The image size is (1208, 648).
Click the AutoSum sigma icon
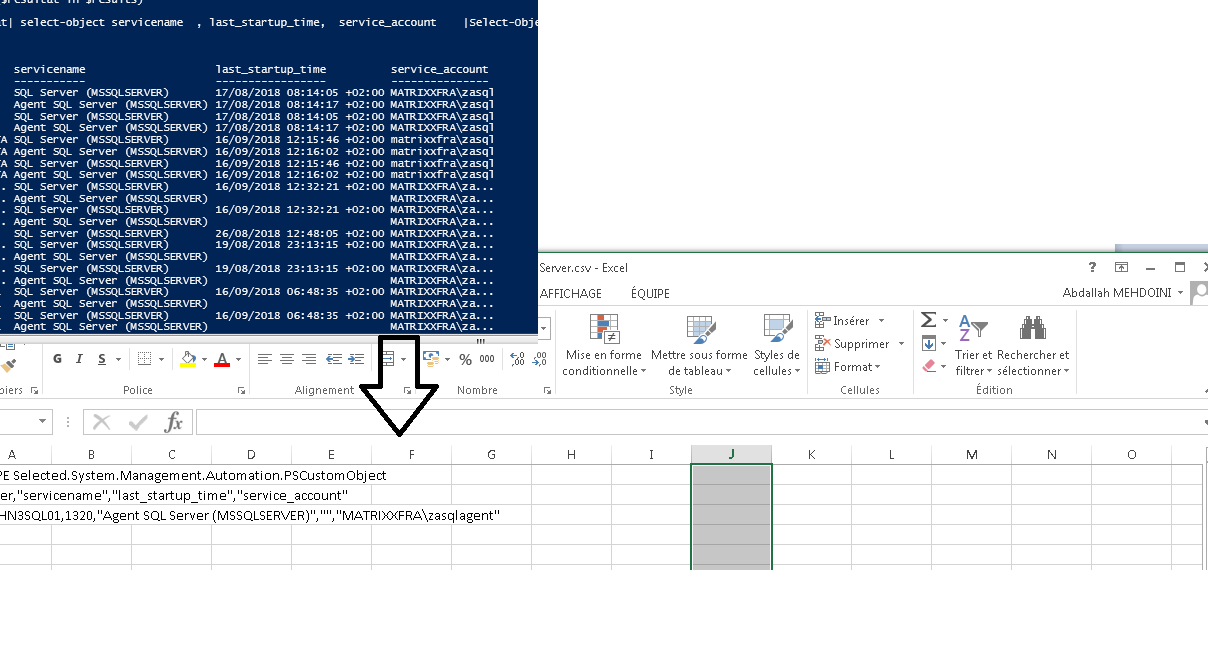click(x=929, y=320)
